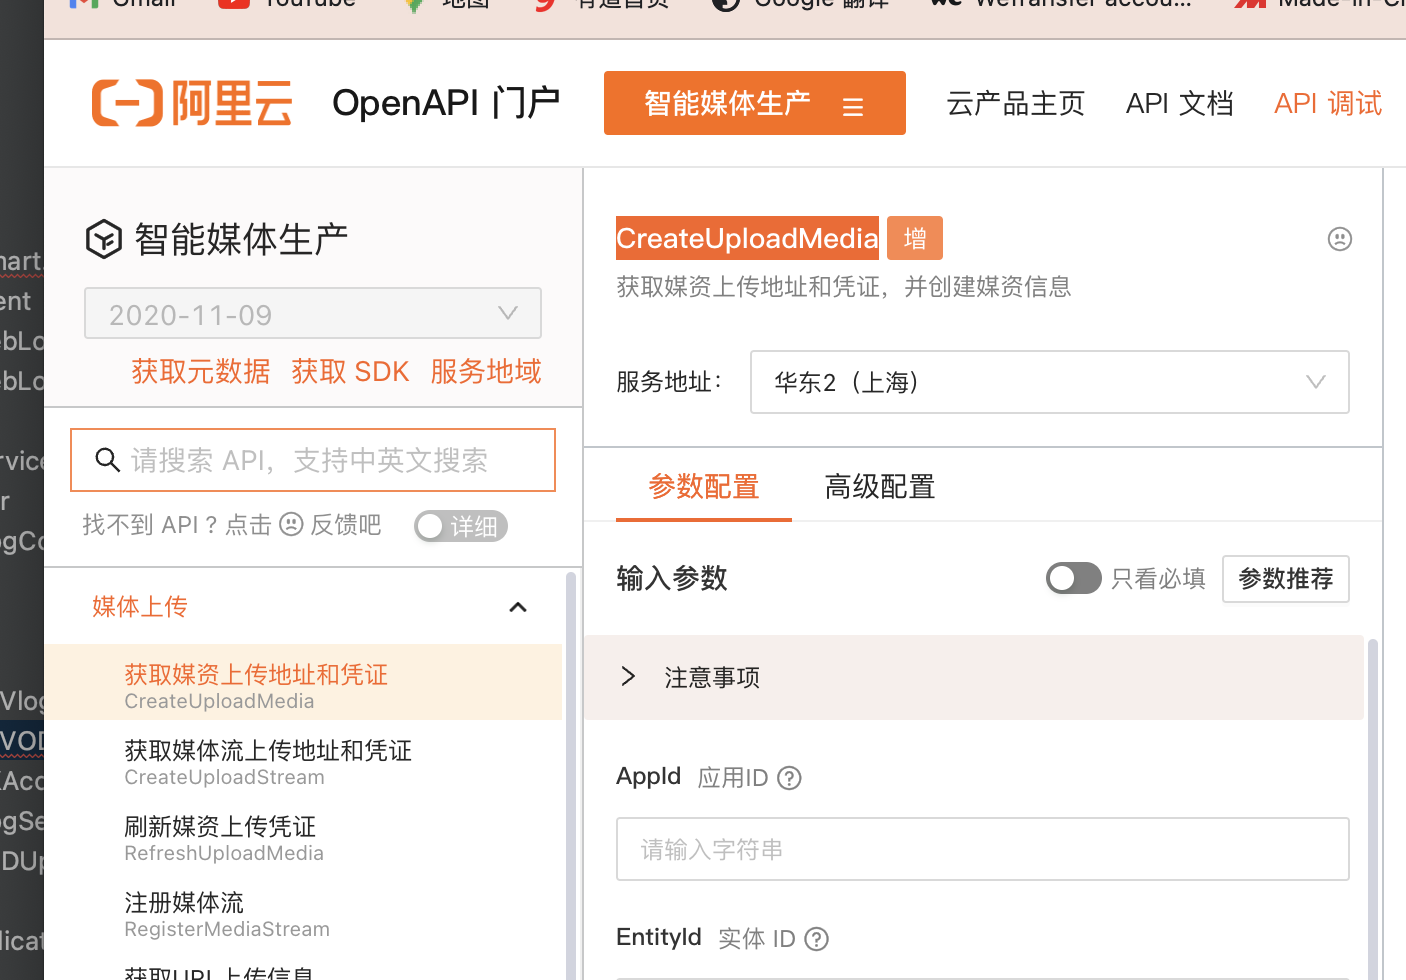Viewport: 1406px width, 980px height.
Task: Switch to the 高级配置 tab
Action: pyautogui.click(x=880, y=487)
